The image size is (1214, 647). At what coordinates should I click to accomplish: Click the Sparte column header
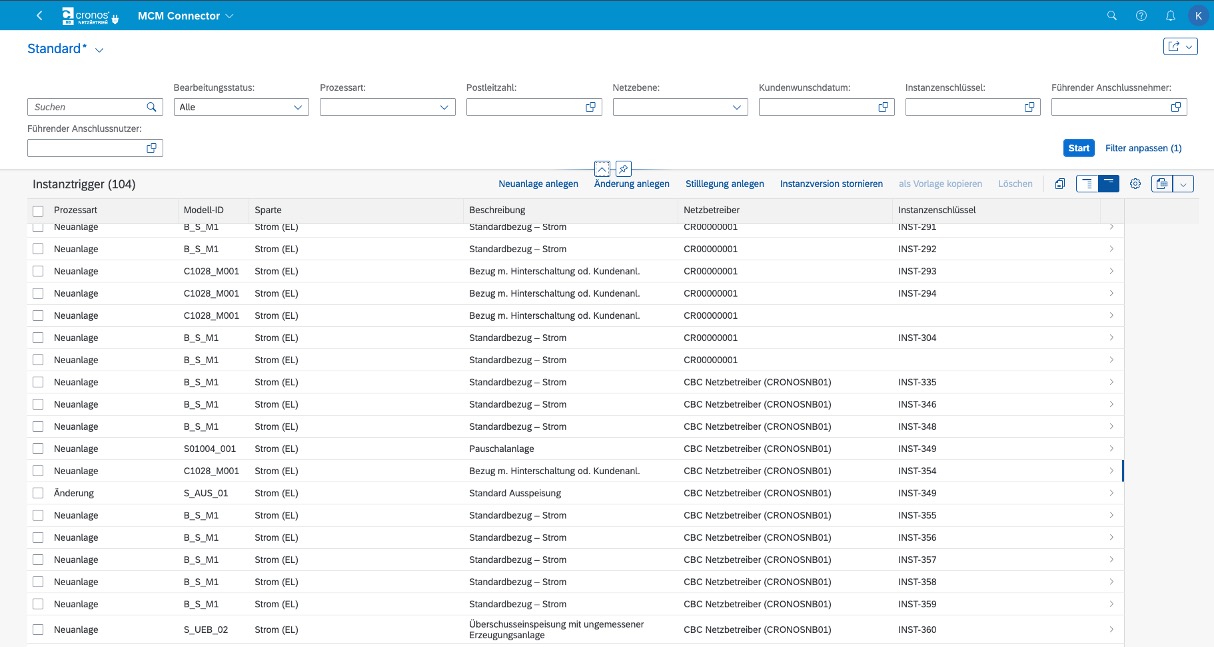[x=356, y=211]
